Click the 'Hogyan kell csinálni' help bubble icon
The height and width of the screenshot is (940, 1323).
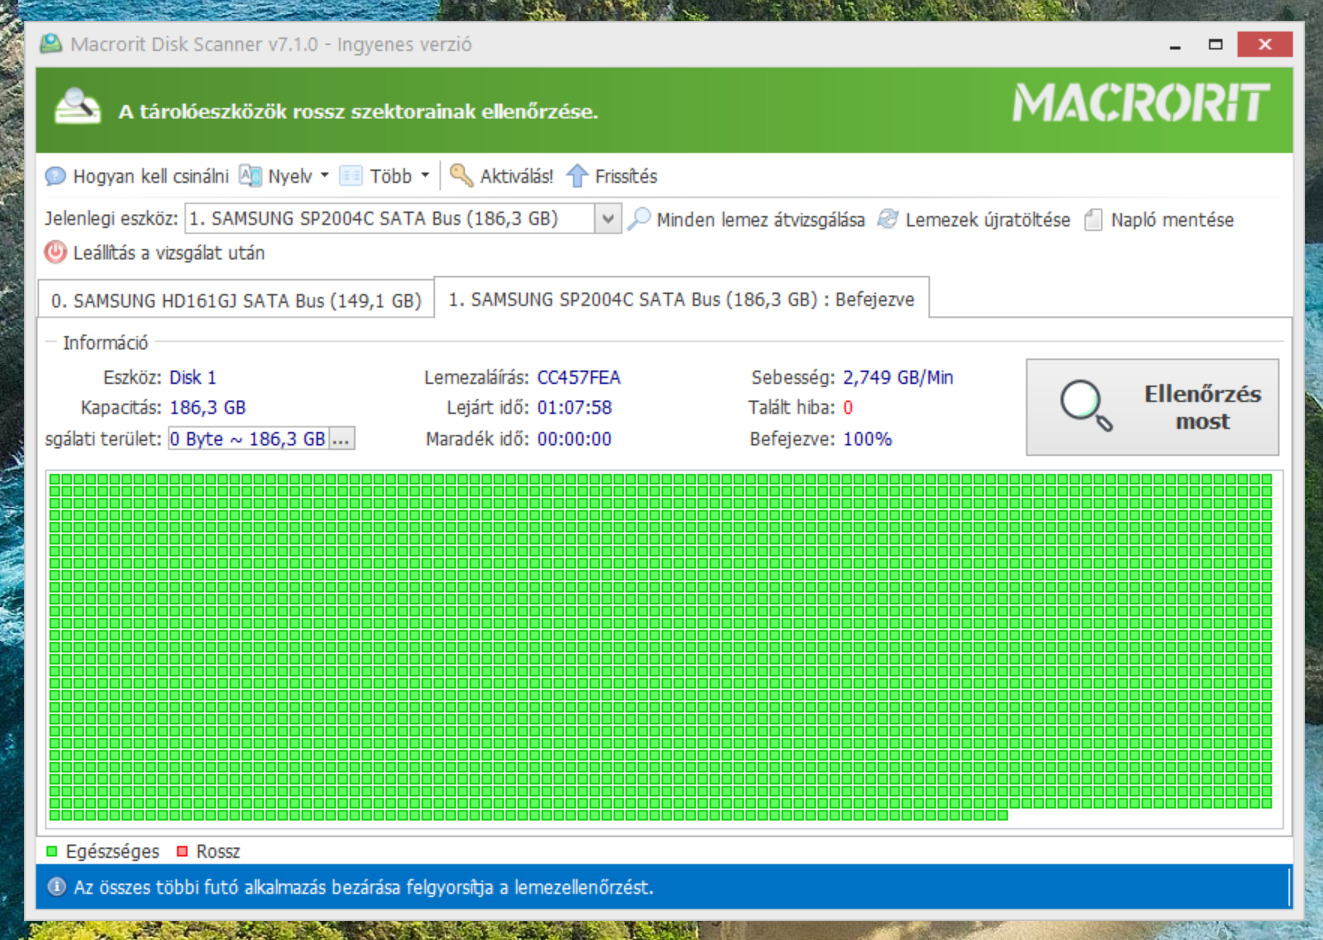pyautogui.click(x=55, y=177)
